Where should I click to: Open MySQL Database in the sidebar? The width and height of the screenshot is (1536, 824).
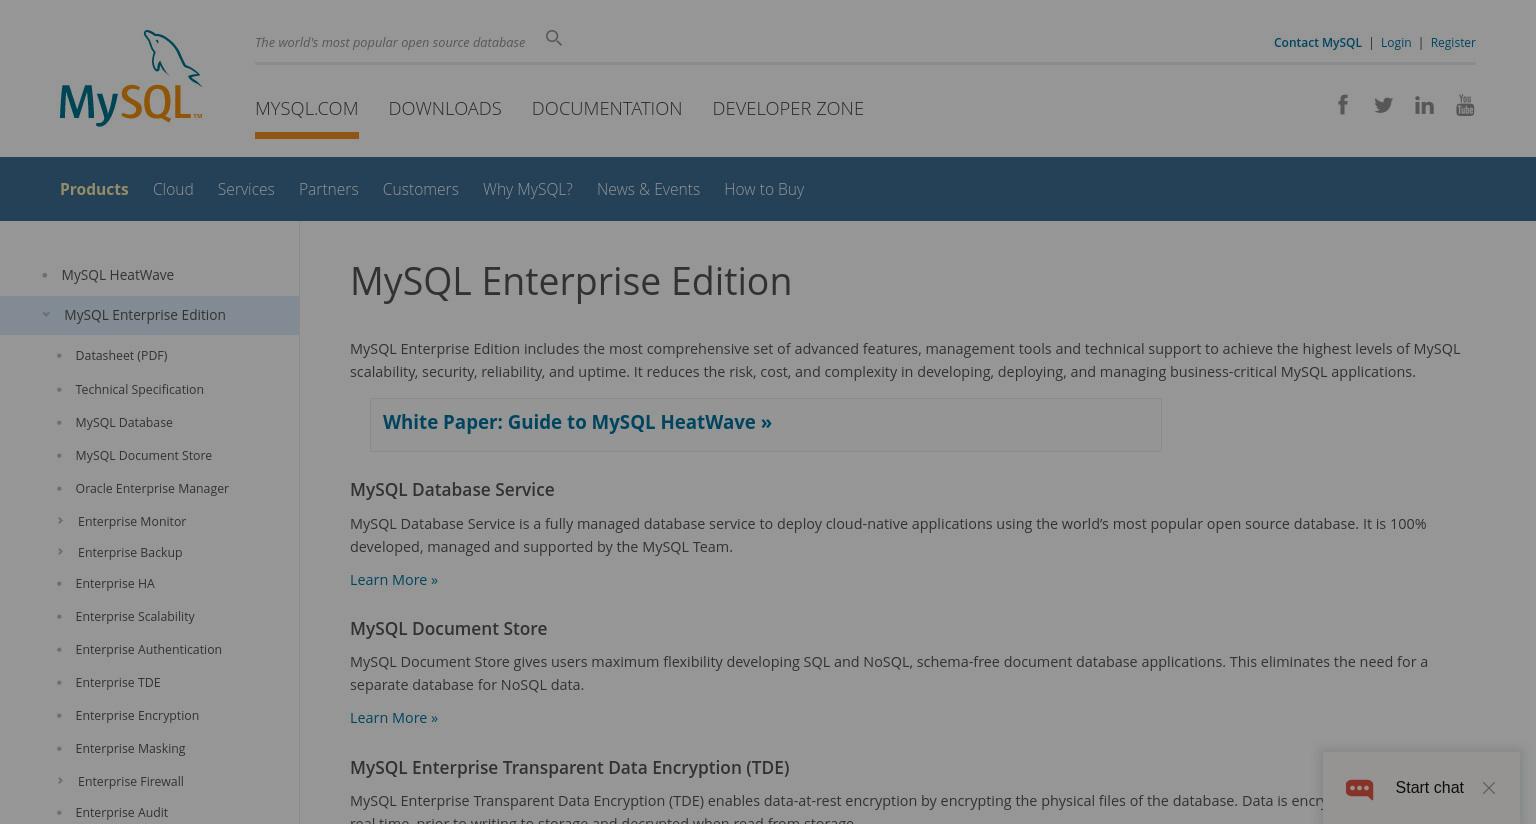click(124, 423)
